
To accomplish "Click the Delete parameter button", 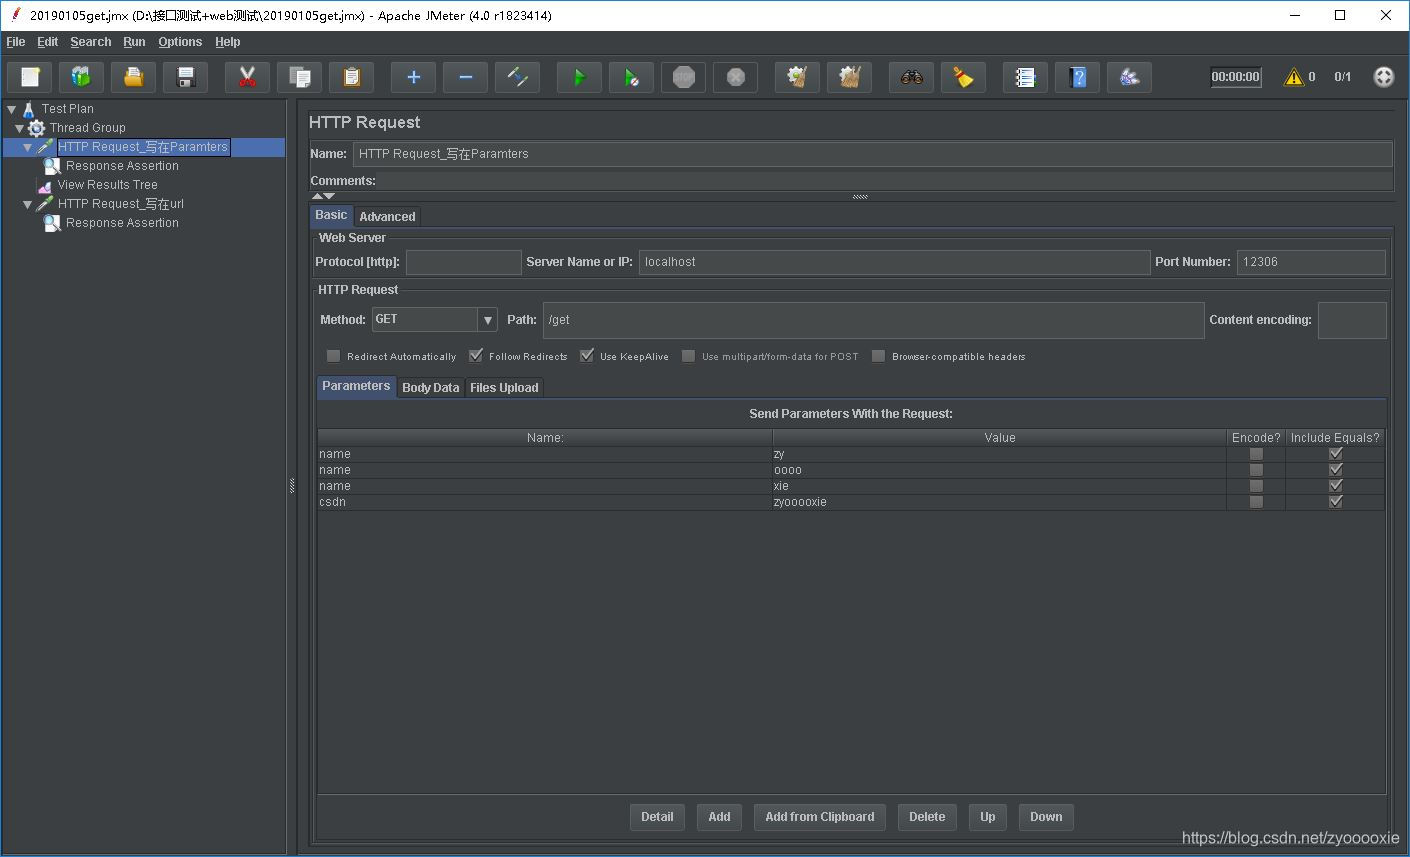I will pos(927,817).
